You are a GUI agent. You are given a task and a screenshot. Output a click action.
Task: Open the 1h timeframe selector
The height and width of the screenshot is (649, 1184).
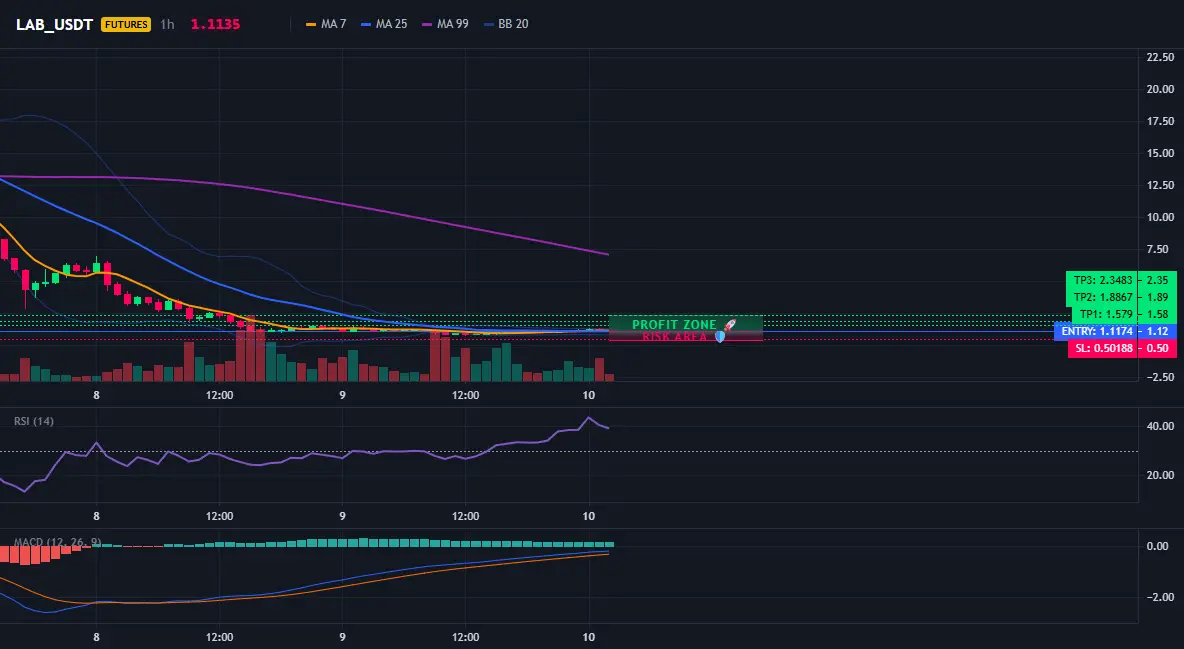tap(167, 24)
